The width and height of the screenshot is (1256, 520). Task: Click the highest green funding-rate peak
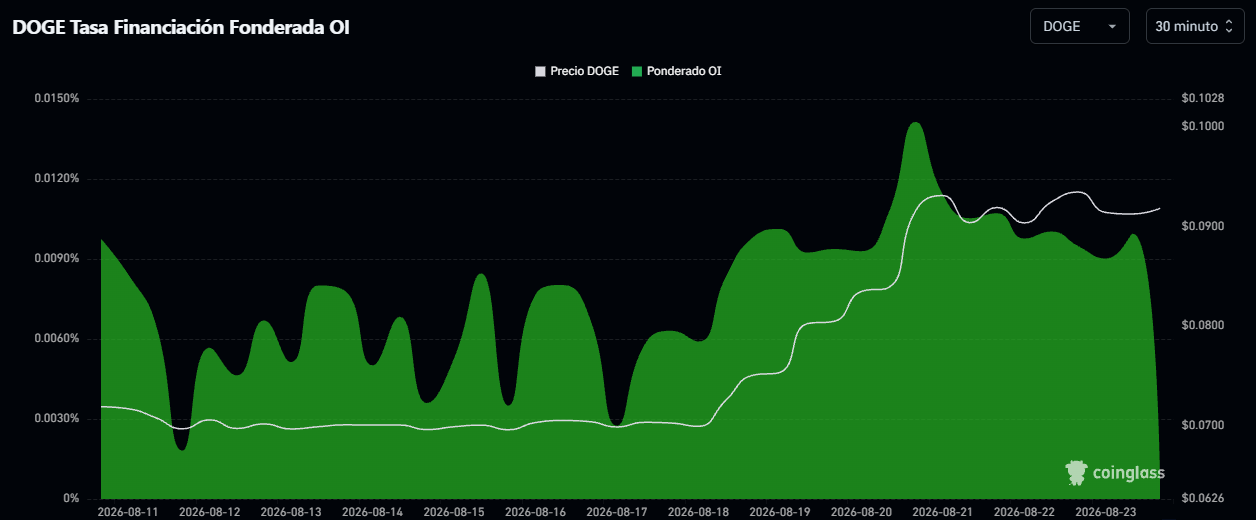pos(915,124)
